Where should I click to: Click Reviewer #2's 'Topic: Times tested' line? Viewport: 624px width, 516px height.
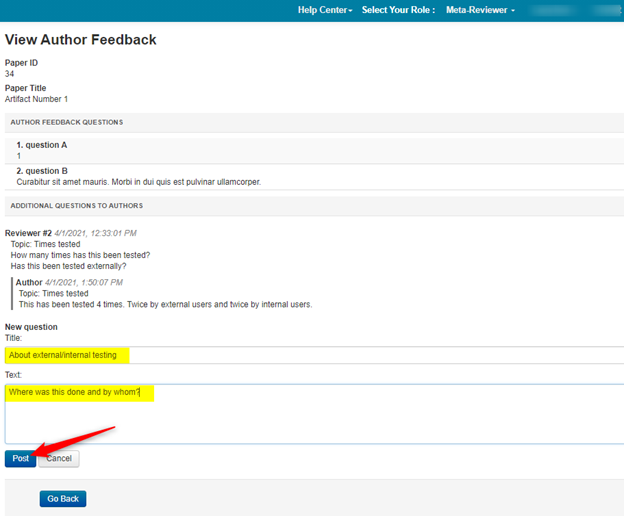pyautogui.click(x=45, y=244)
